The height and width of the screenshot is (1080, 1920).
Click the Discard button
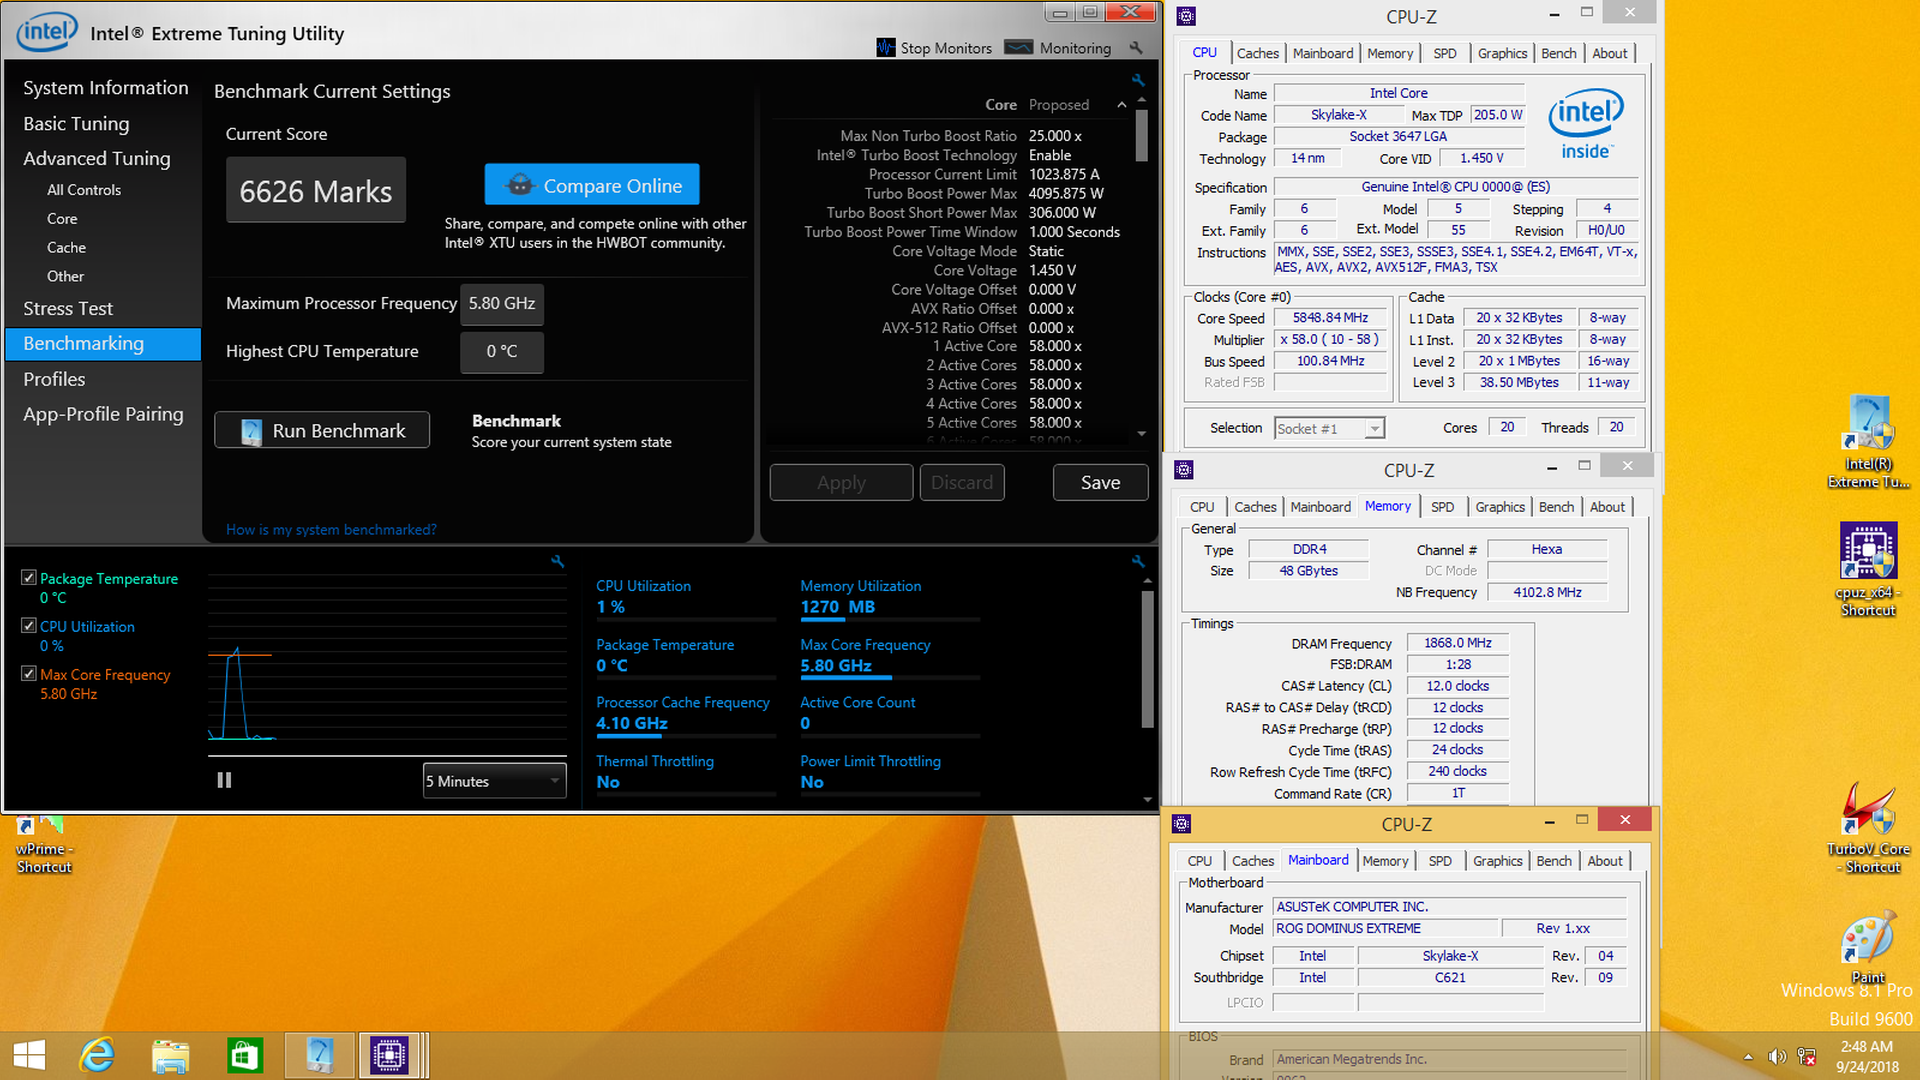pos(962,482)
